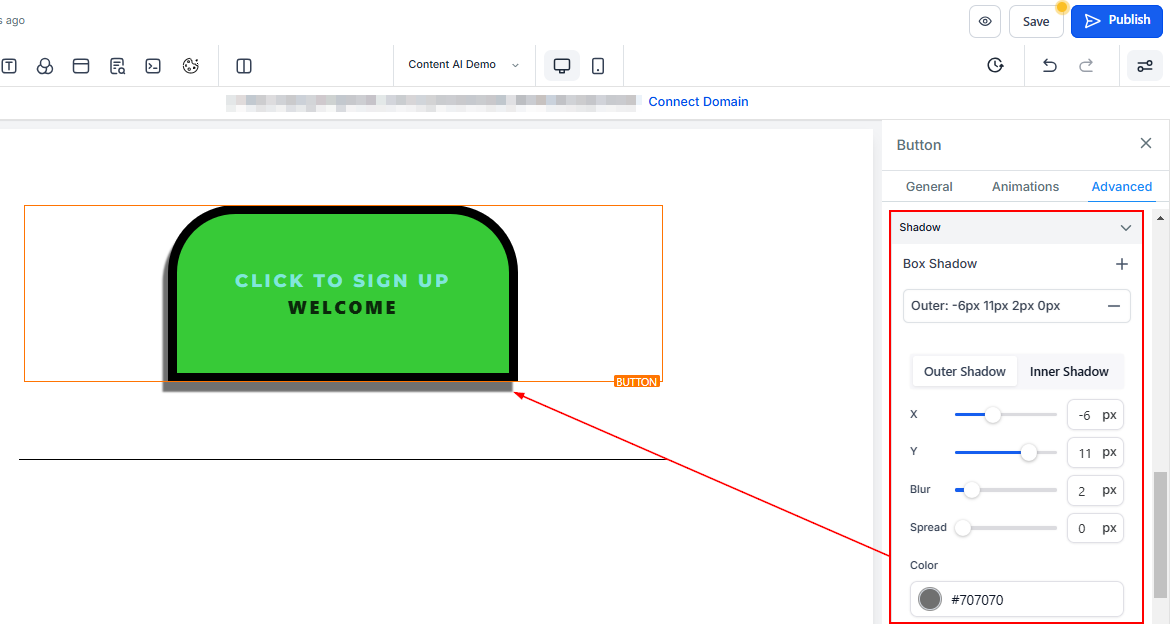Image resolution: width=1170 pixels, height=624 pixels.
Task: Add a new Box Shadow with plus
Action: tap(1121, 264)
